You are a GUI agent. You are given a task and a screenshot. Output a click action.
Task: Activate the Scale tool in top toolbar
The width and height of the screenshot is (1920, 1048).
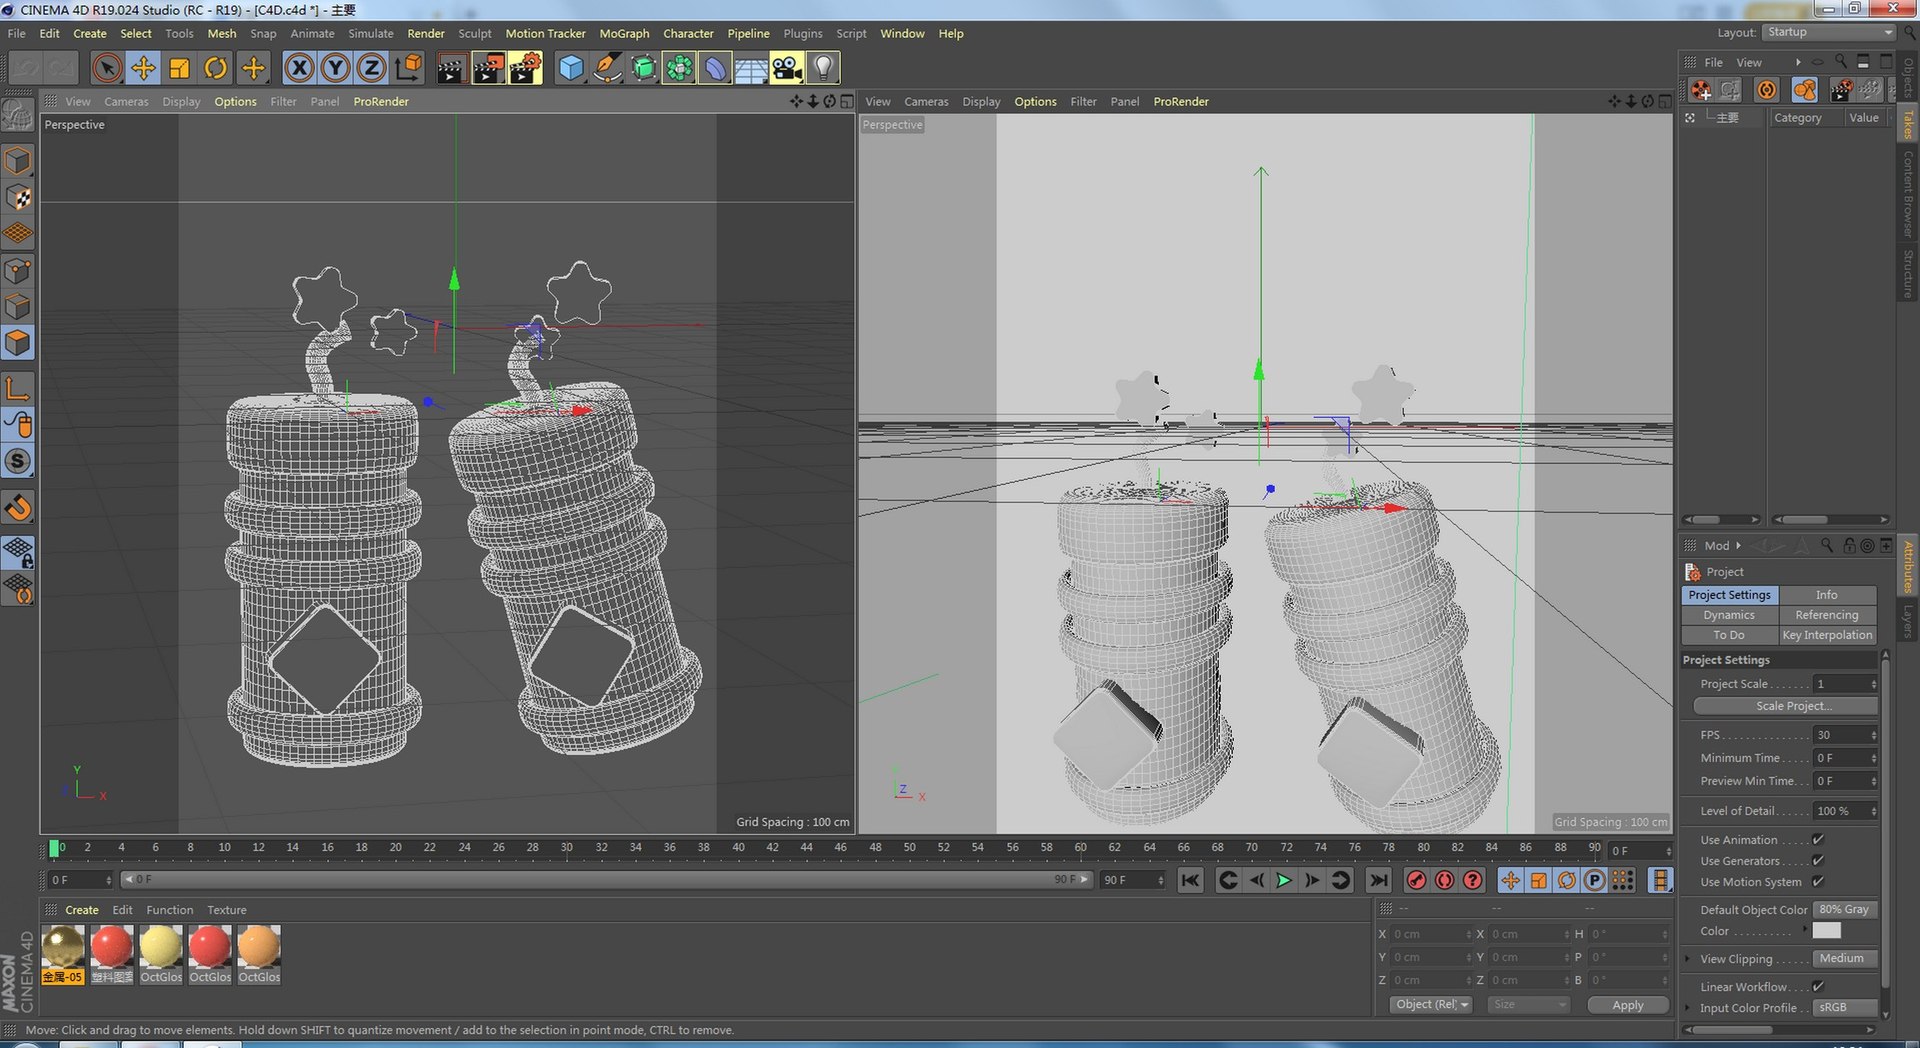[179, 68]
